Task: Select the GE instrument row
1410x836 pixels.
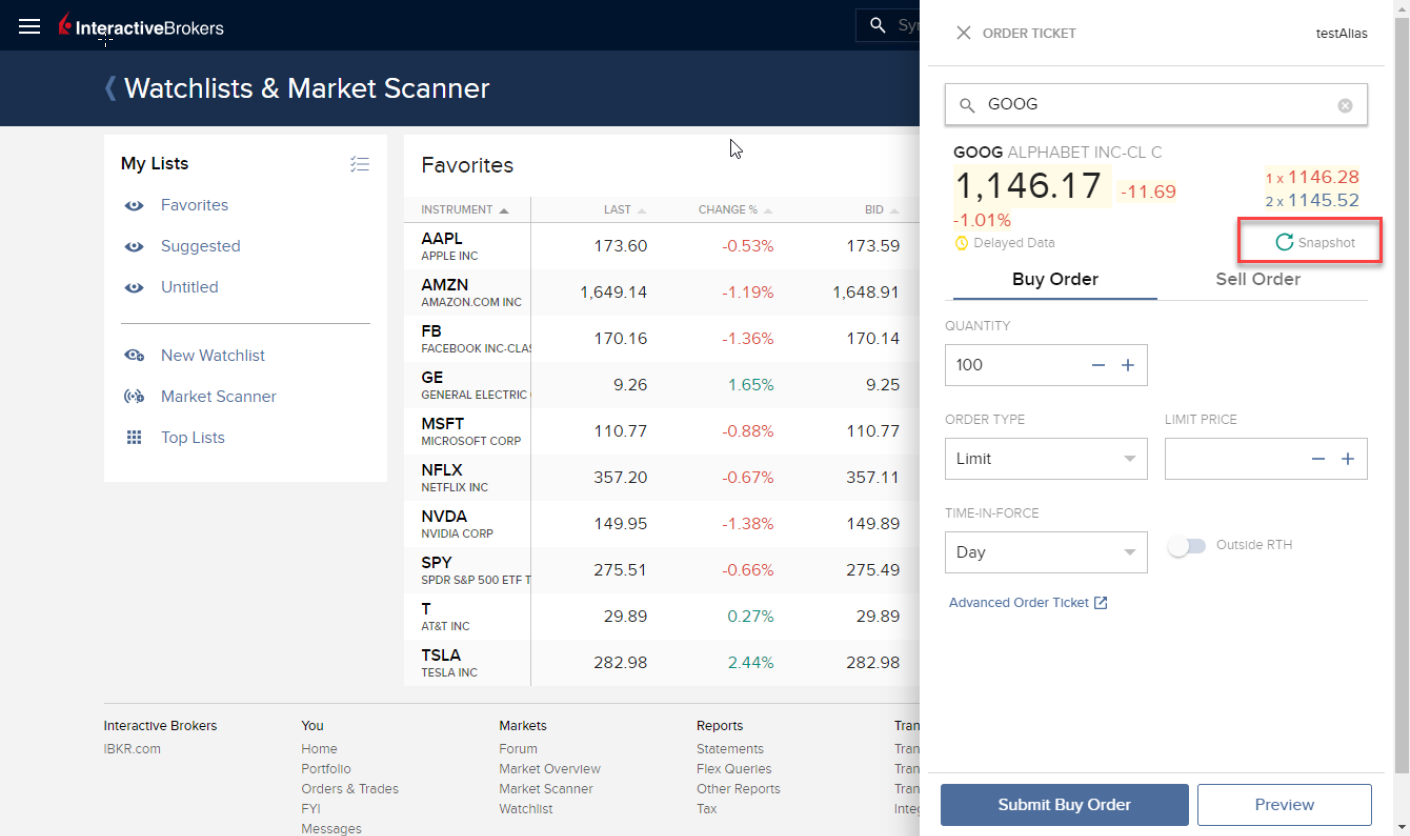Action: pyautogui.click(x=660, y=385)
